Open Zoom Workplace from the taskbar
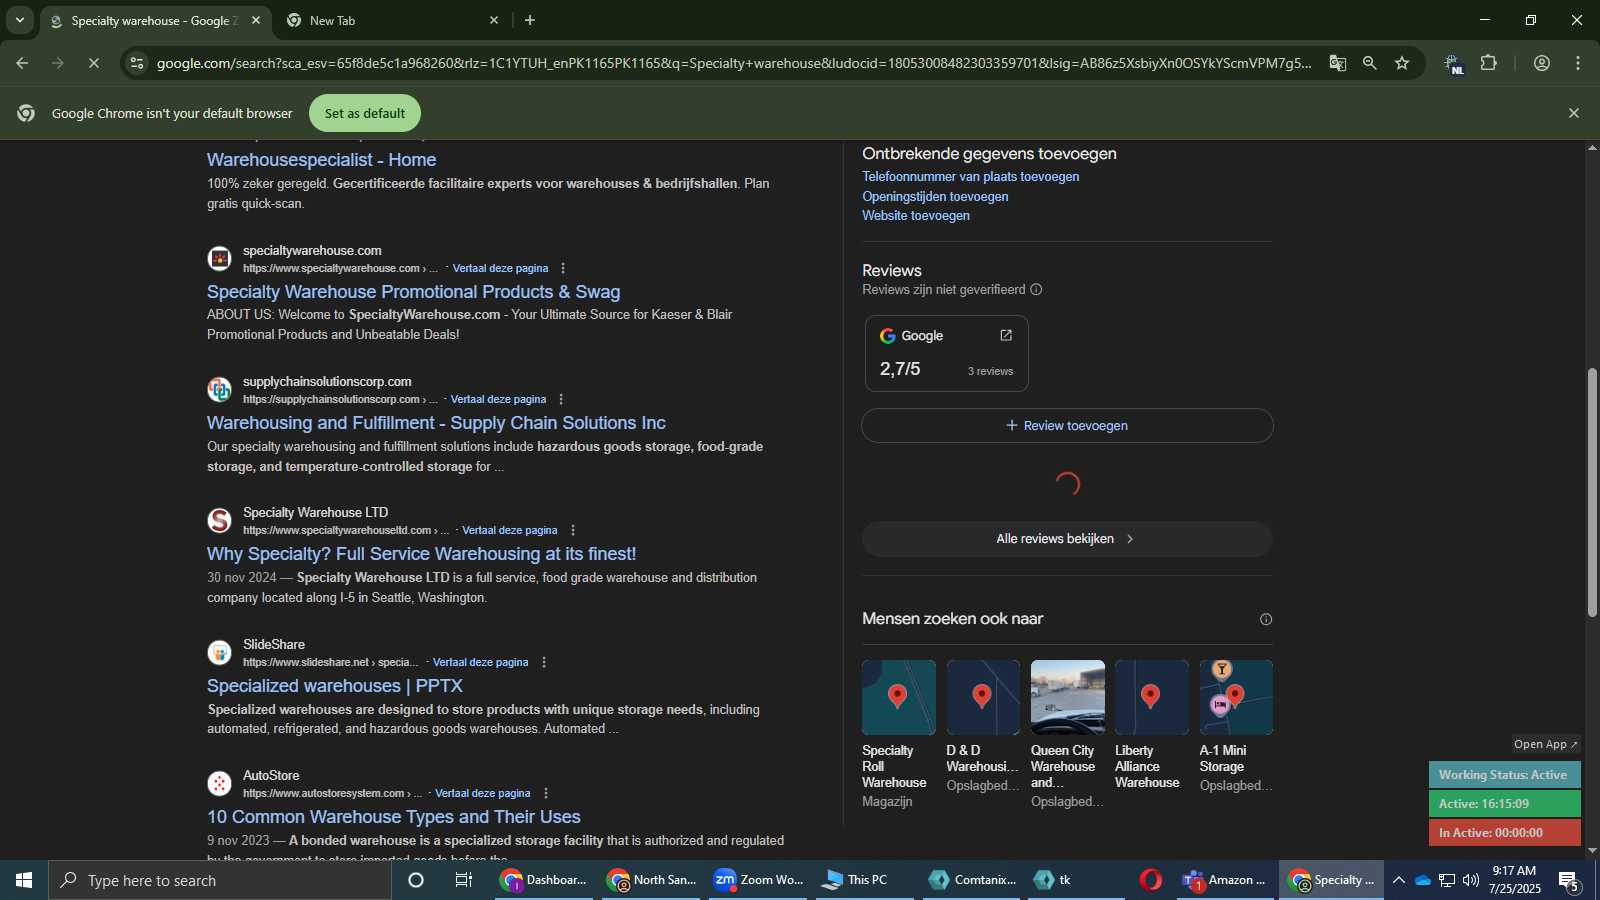This screenshot has height=900, width=1600. [759, 880]
